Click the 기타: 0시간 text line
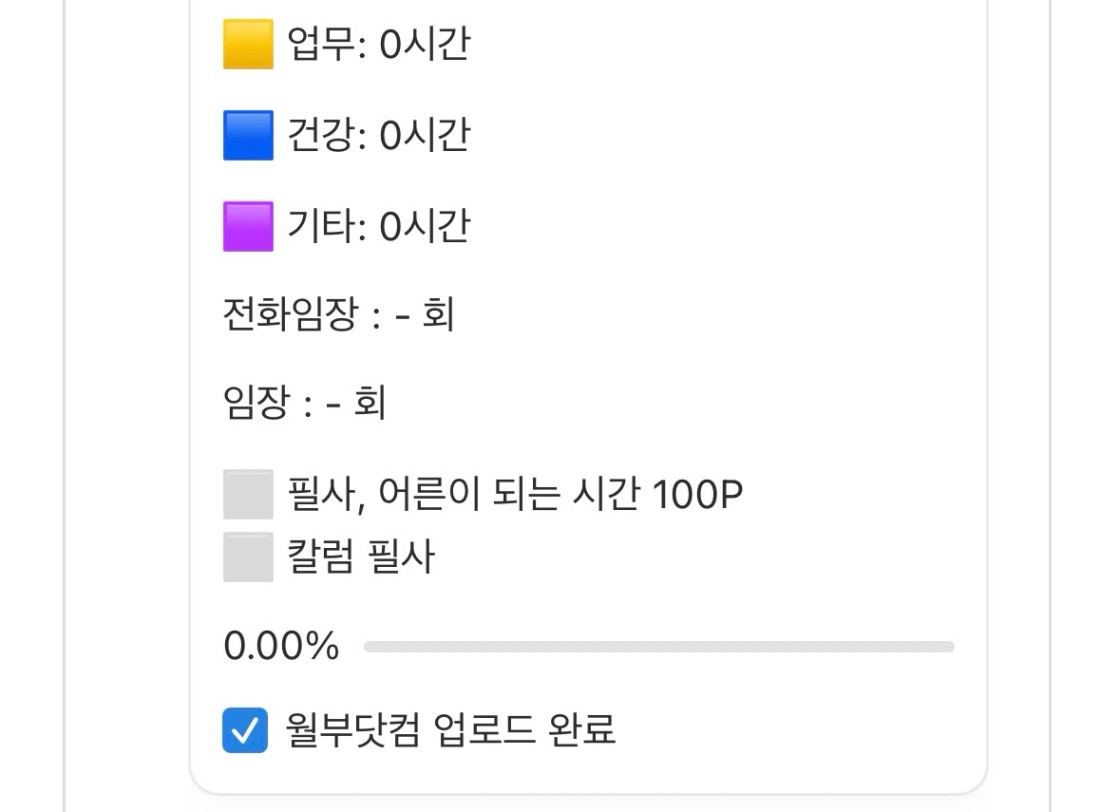 coord(378,226)
